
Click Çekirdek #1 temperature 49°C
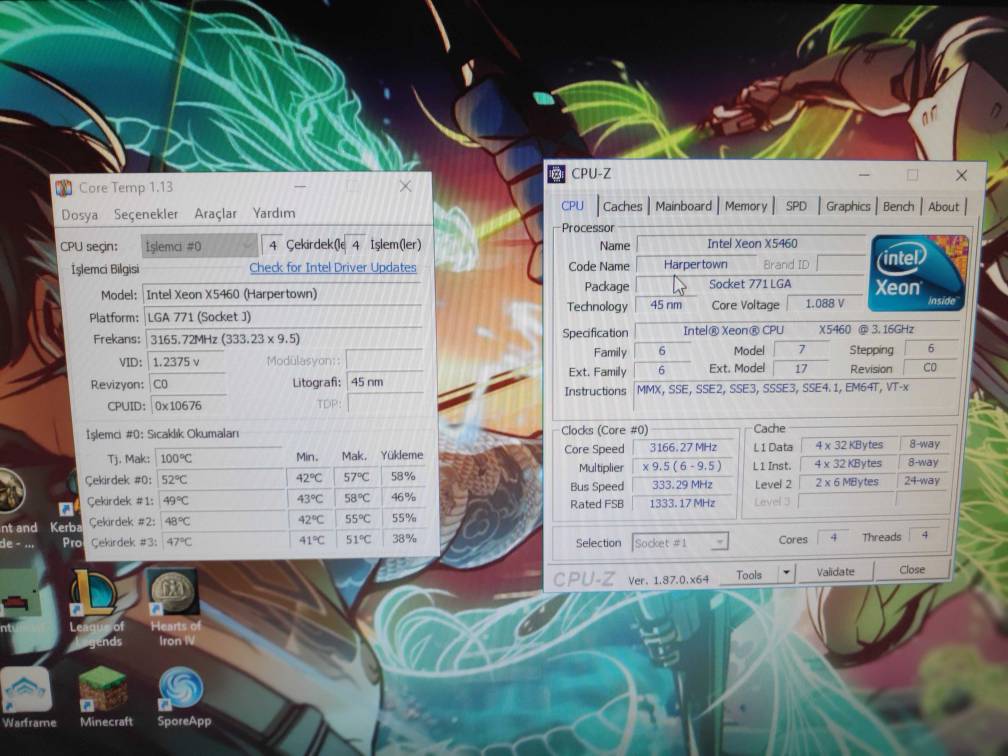click(x=223, y=501)
